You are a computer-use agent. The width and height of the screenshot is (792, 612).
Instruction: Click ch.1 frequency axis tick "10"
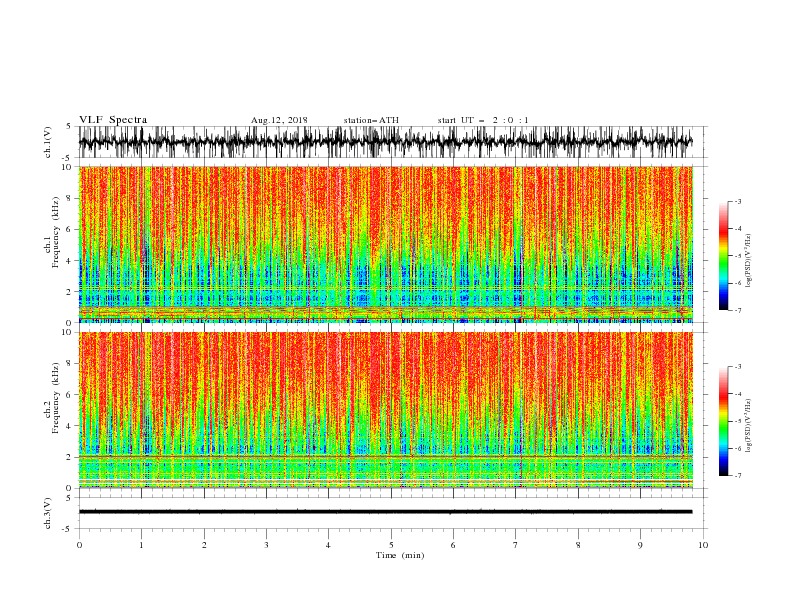(68, 167)
